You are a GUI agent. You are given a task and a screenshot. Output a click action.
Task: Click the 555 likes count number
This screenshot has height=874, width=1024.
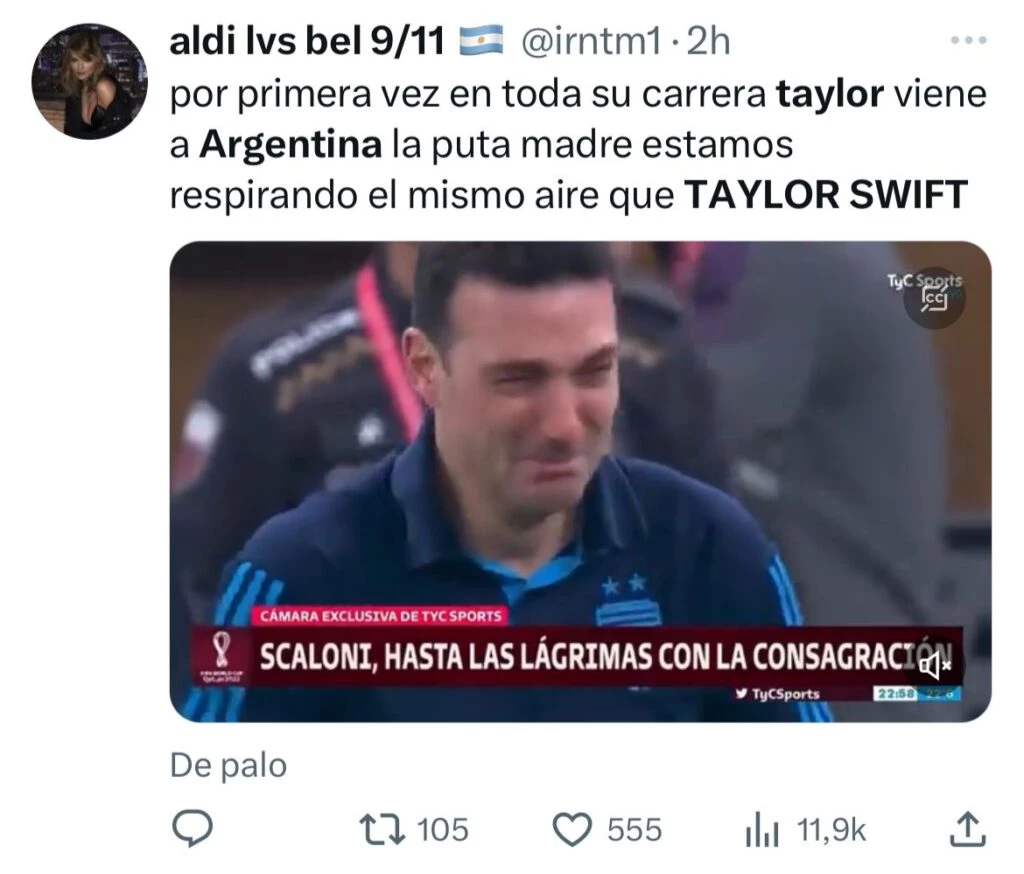634,830
